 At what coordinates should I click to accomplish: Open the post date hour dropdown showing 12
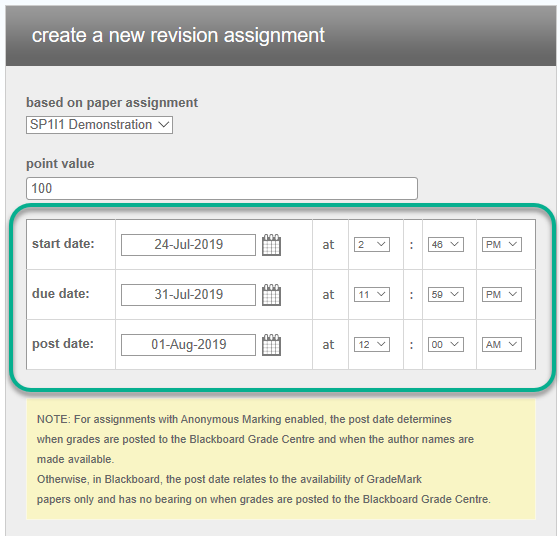pos(372,345)
